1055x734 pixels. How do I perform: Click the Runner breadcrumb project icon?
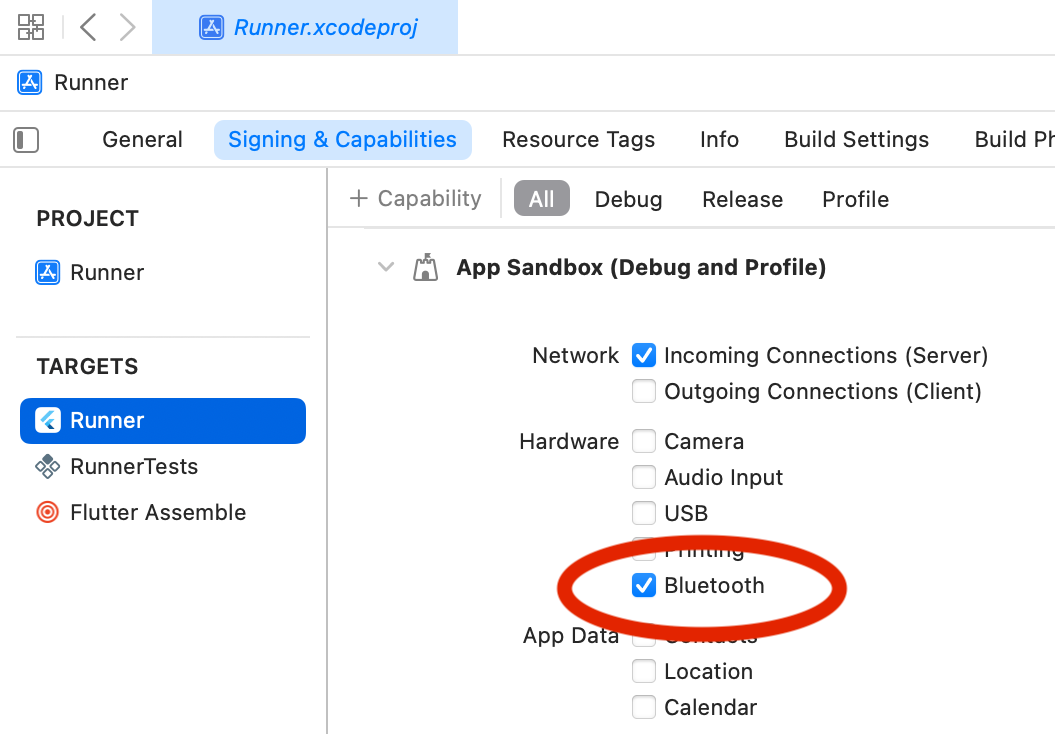coord(29,83)
